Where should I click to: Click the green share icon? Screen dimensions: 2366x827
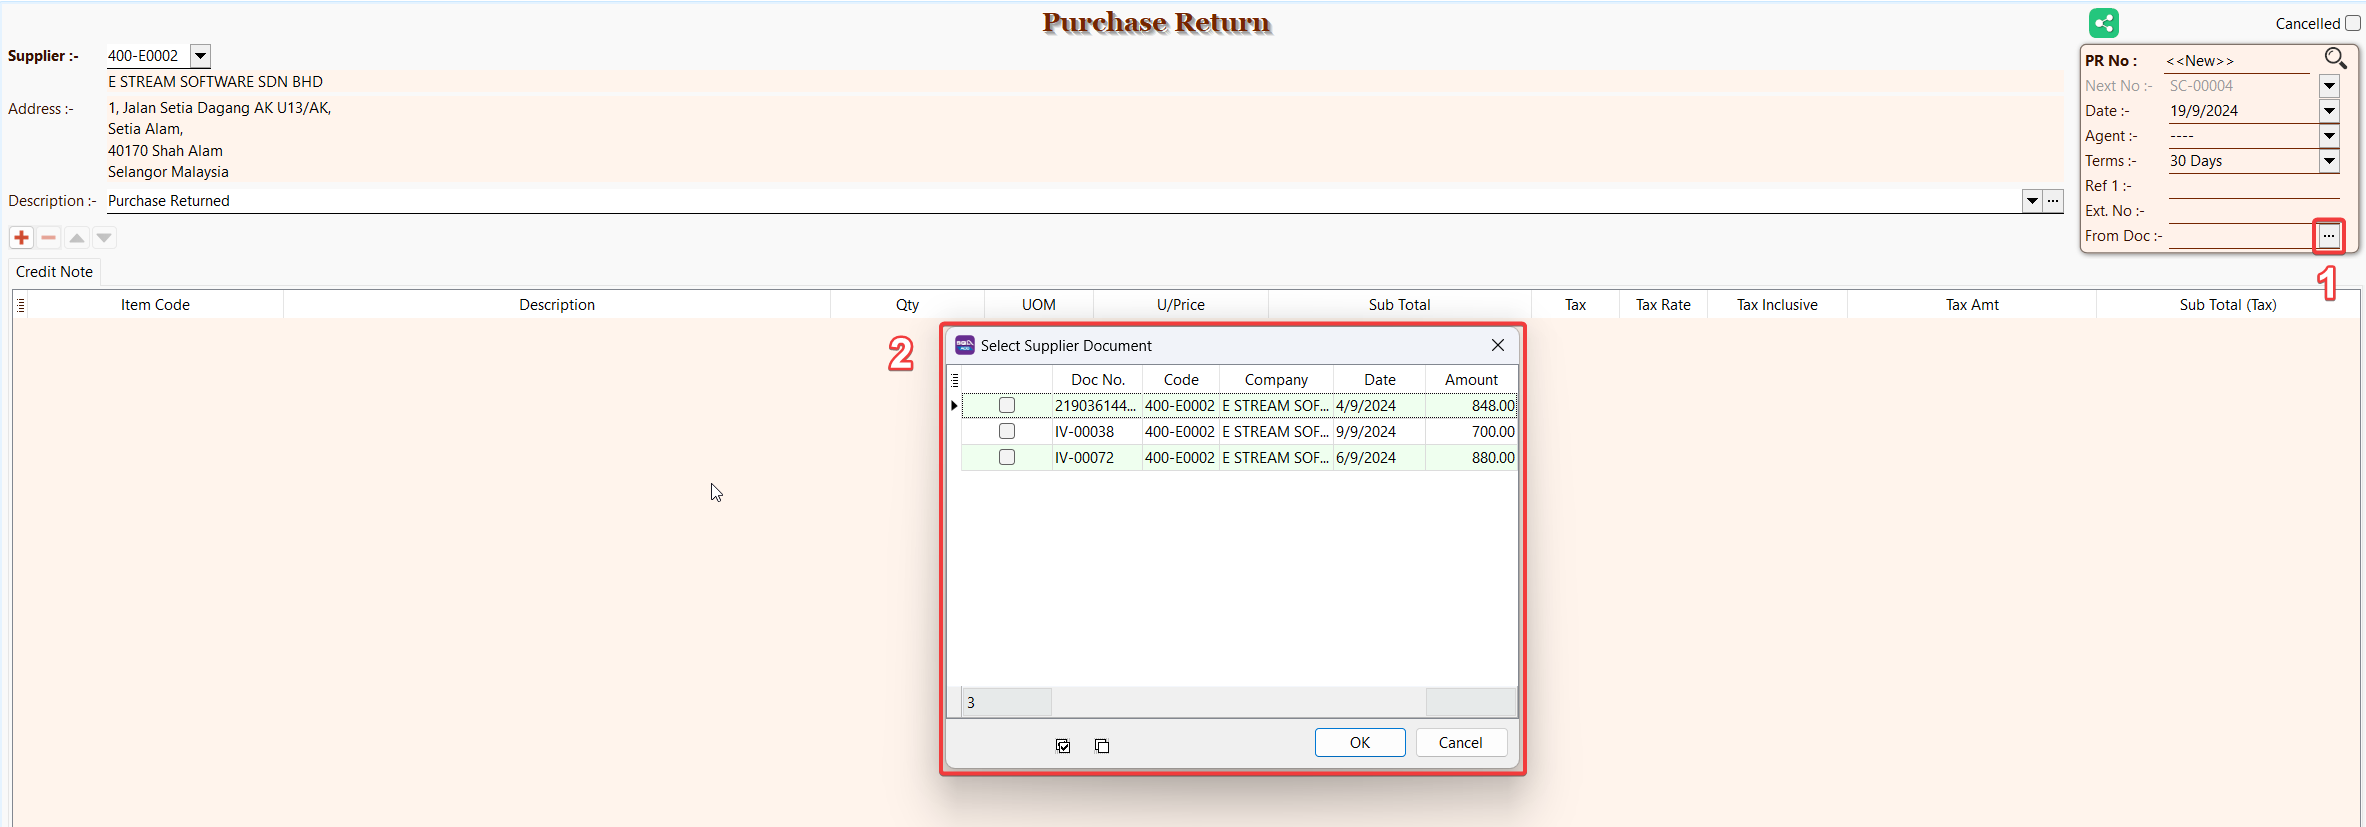coord(2103,23)
